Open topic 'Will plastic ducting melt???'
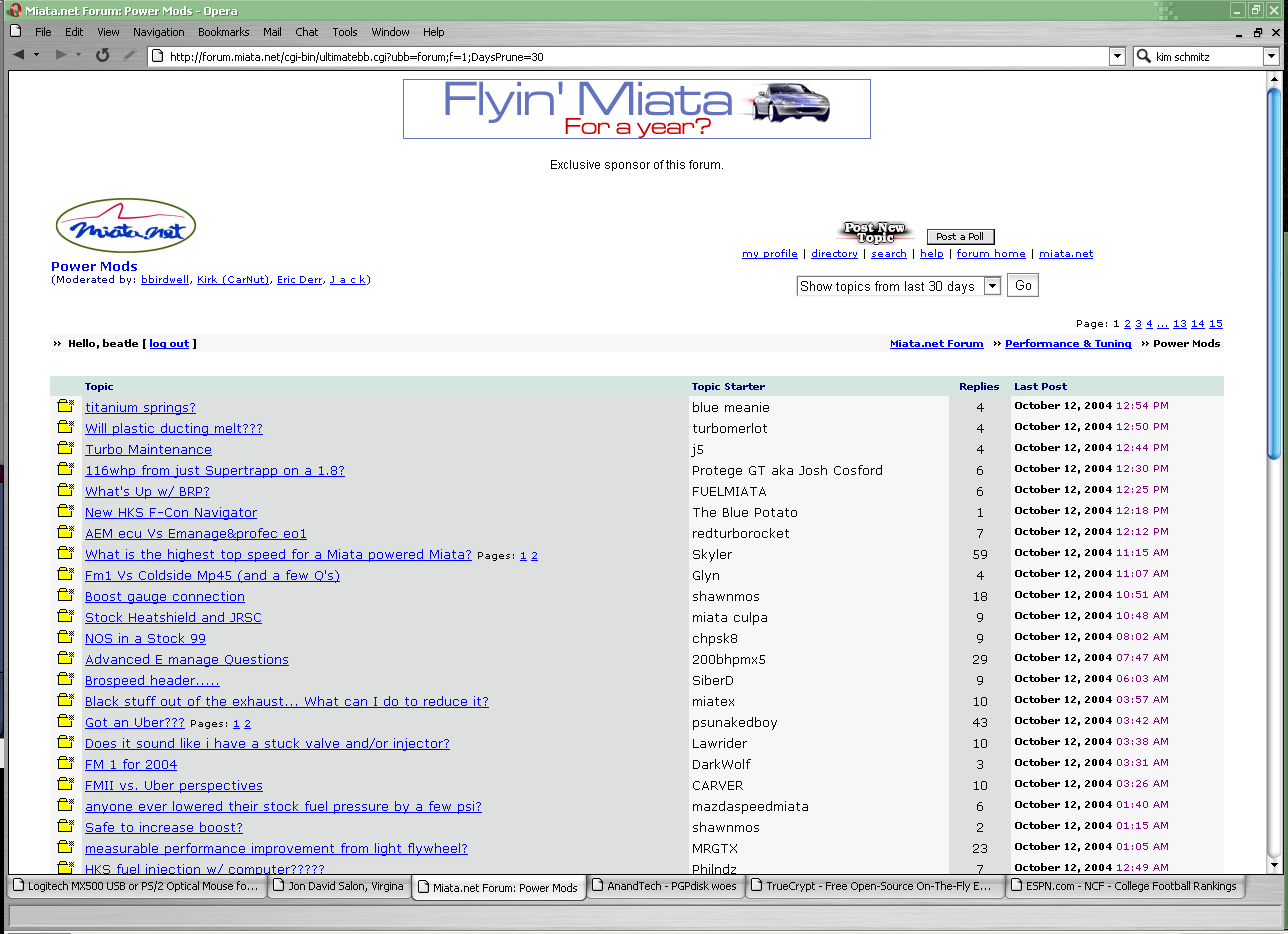This screenshot has width=1288, height=934. tap(174, 428)
